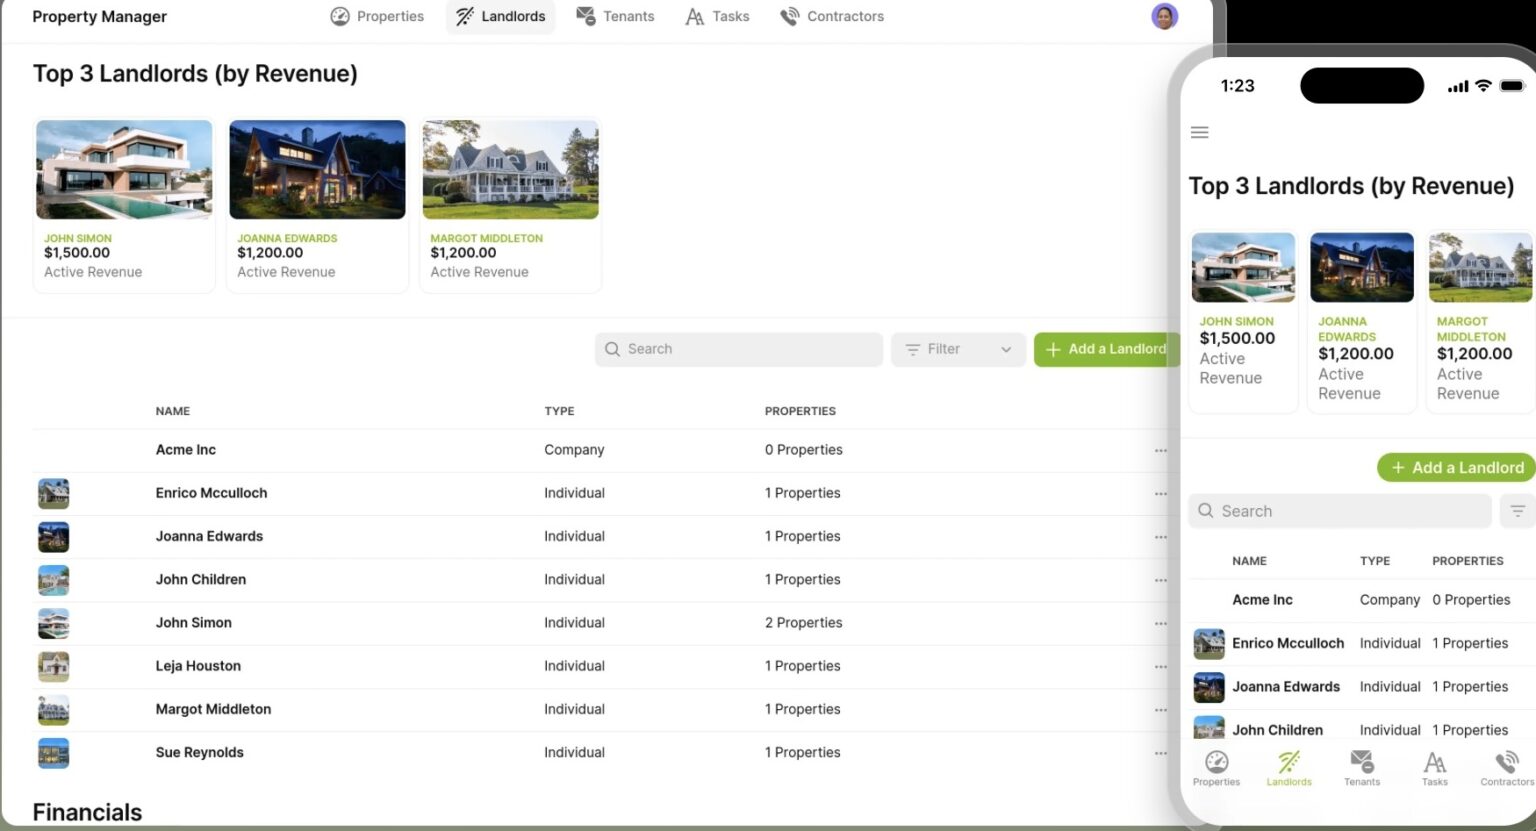
Task: Go to the Contractors tab in top navigation
Action: pos(832,16)
